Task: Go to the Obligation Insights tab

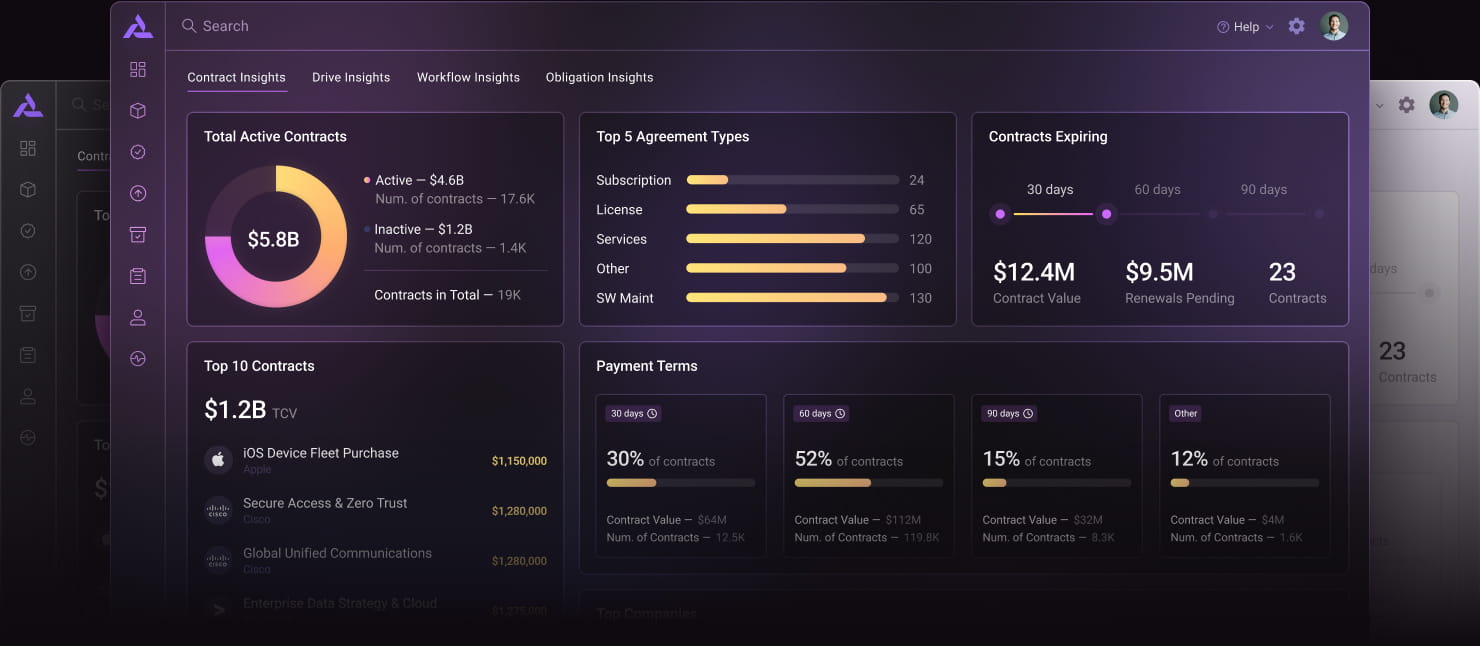Action: (599, 77)
